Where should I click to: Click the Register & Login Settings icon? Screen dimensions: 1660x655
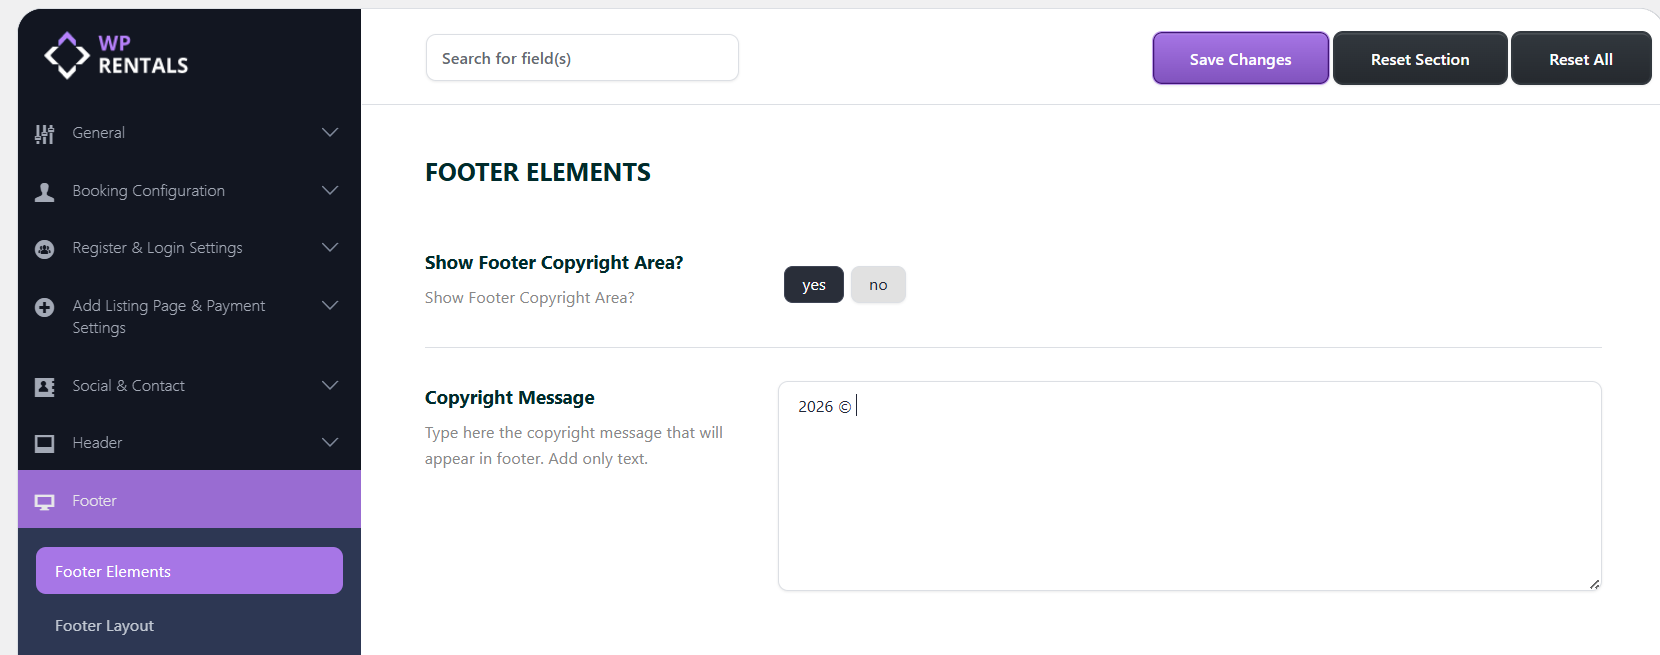coord(45,249)
